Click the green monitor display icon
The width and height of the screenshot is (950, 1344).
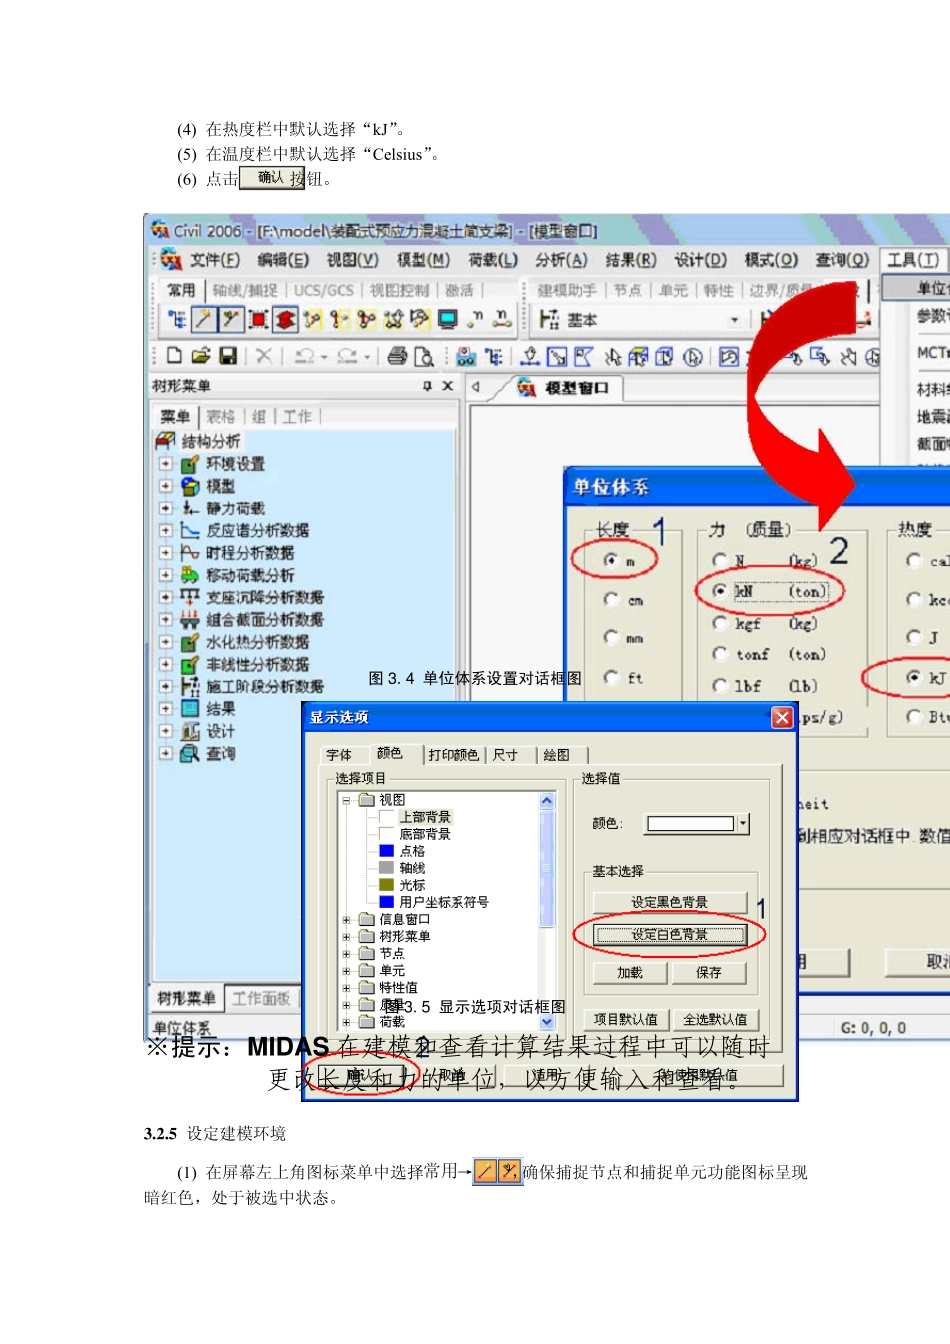point(447,320)
